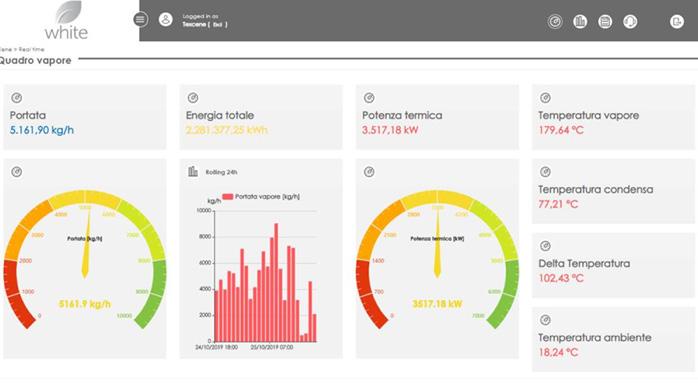Screen dimensions: 698x389
Task: Click the Real time breadcrumb
Action: (x=31, y=49)
